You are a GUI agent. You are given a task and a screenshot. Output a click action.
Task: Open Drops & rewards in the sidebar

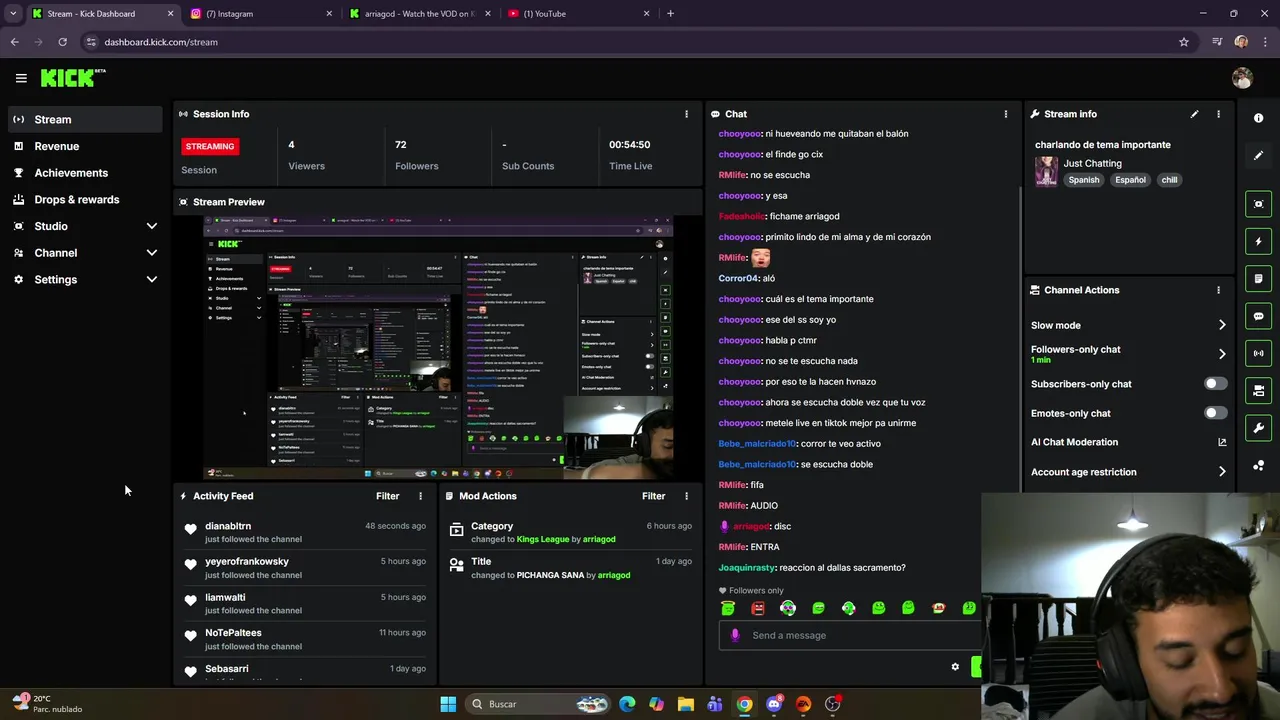click(x=85, y=199)
